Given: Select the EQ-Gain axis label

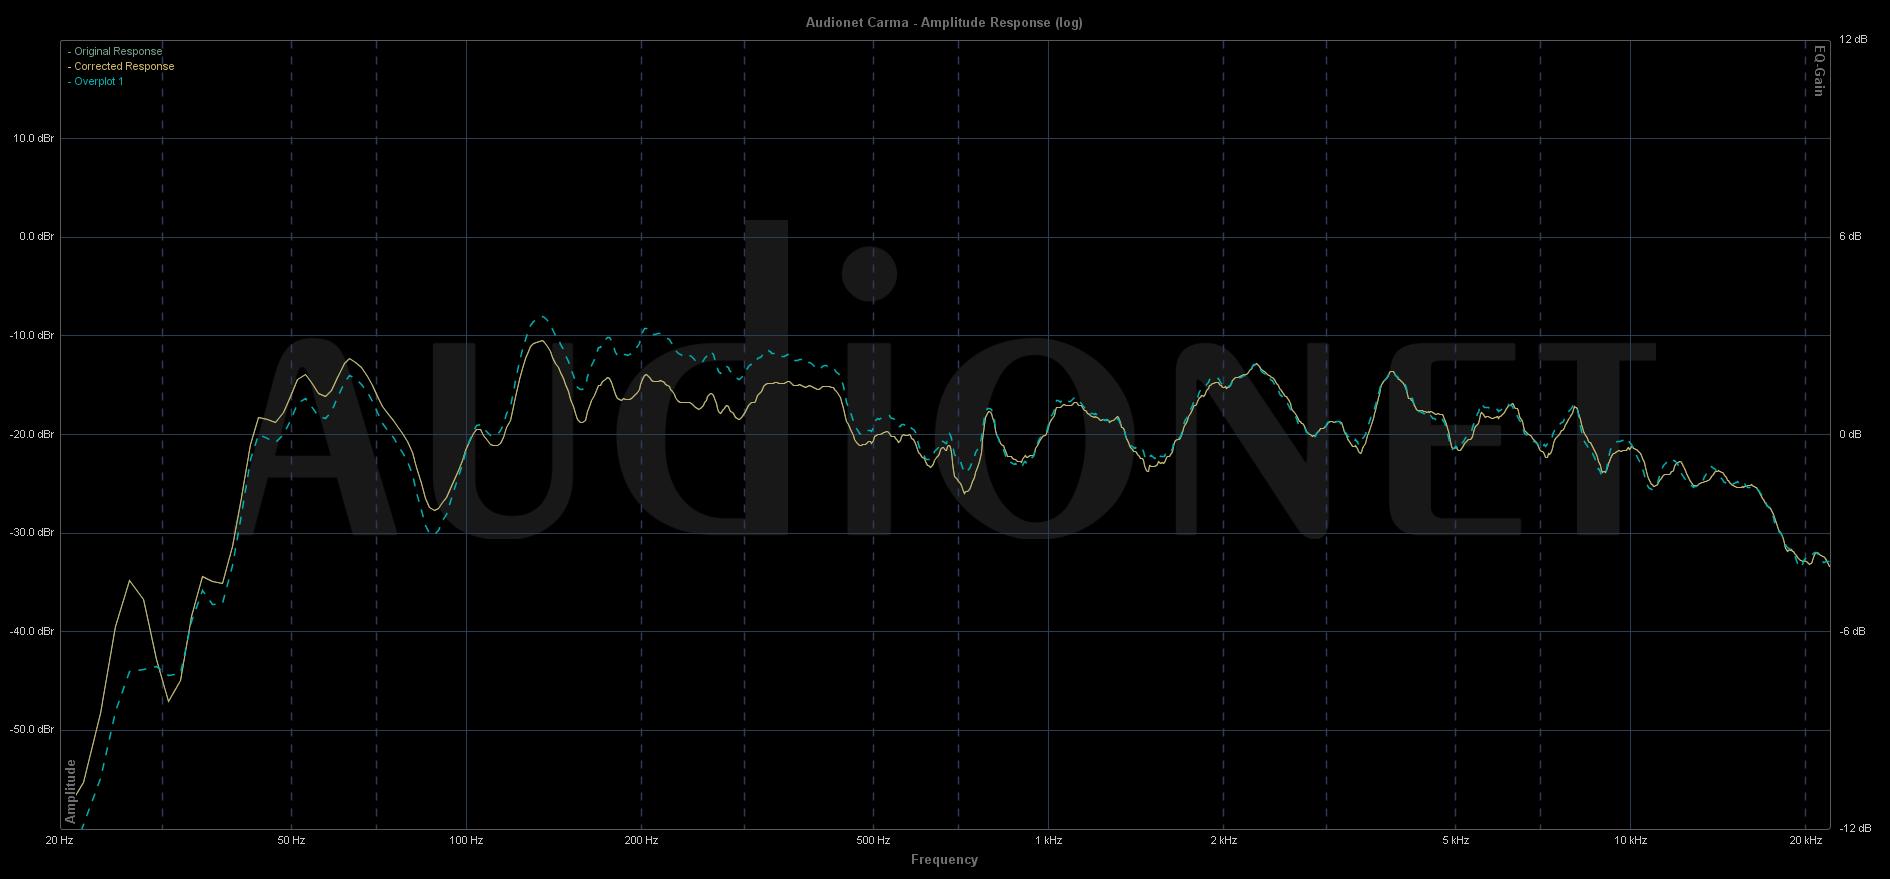Looking at the screenshot, I should pyautogui.click(x=1819, y=71).
